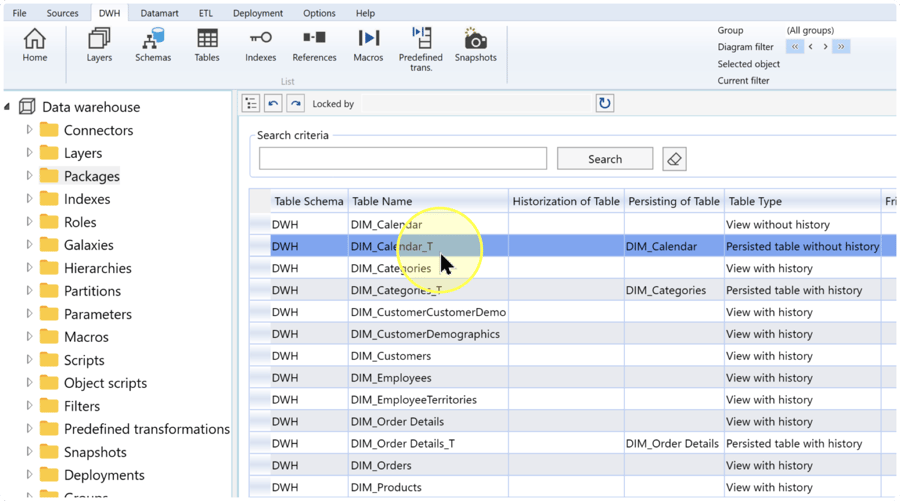Image resolution: width=900 pixels, height=501 pixels.
Task: Click the Scripts folder icon
Action: click(49, 360)
